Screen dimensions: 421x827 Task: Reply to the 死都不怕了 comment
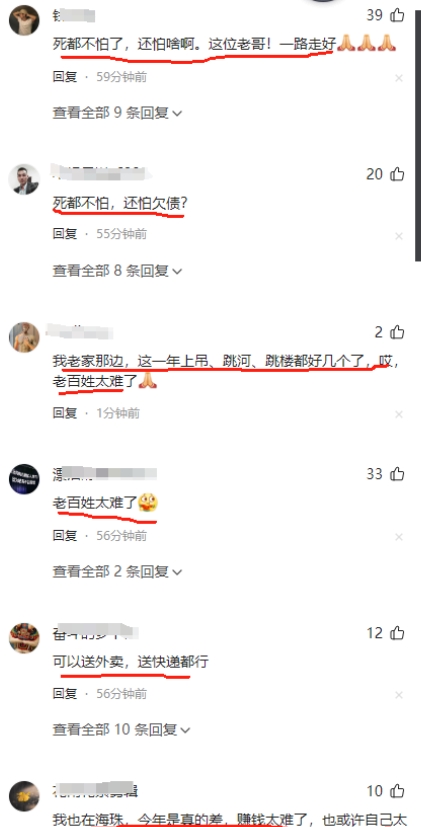click(64, 77)
